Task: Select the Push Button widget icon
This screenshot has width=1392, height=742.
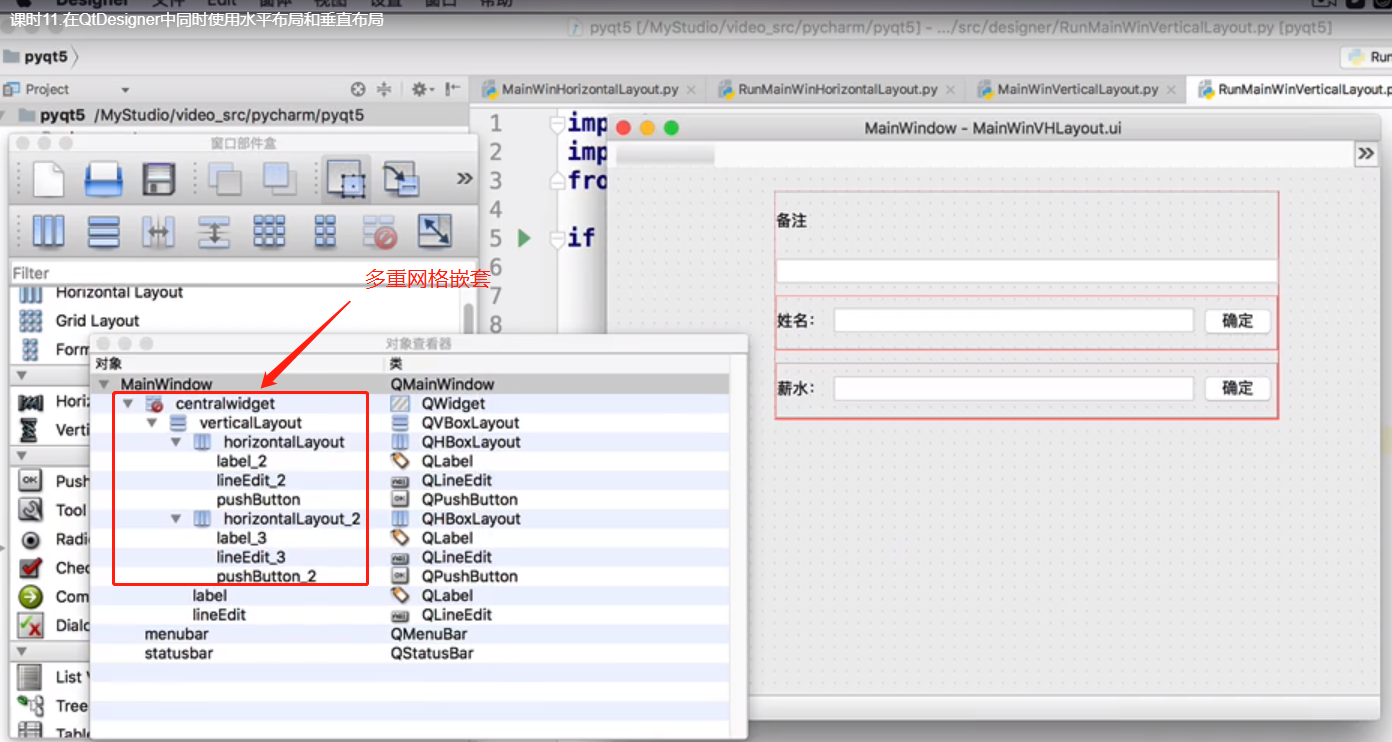Action: point(29,481)
